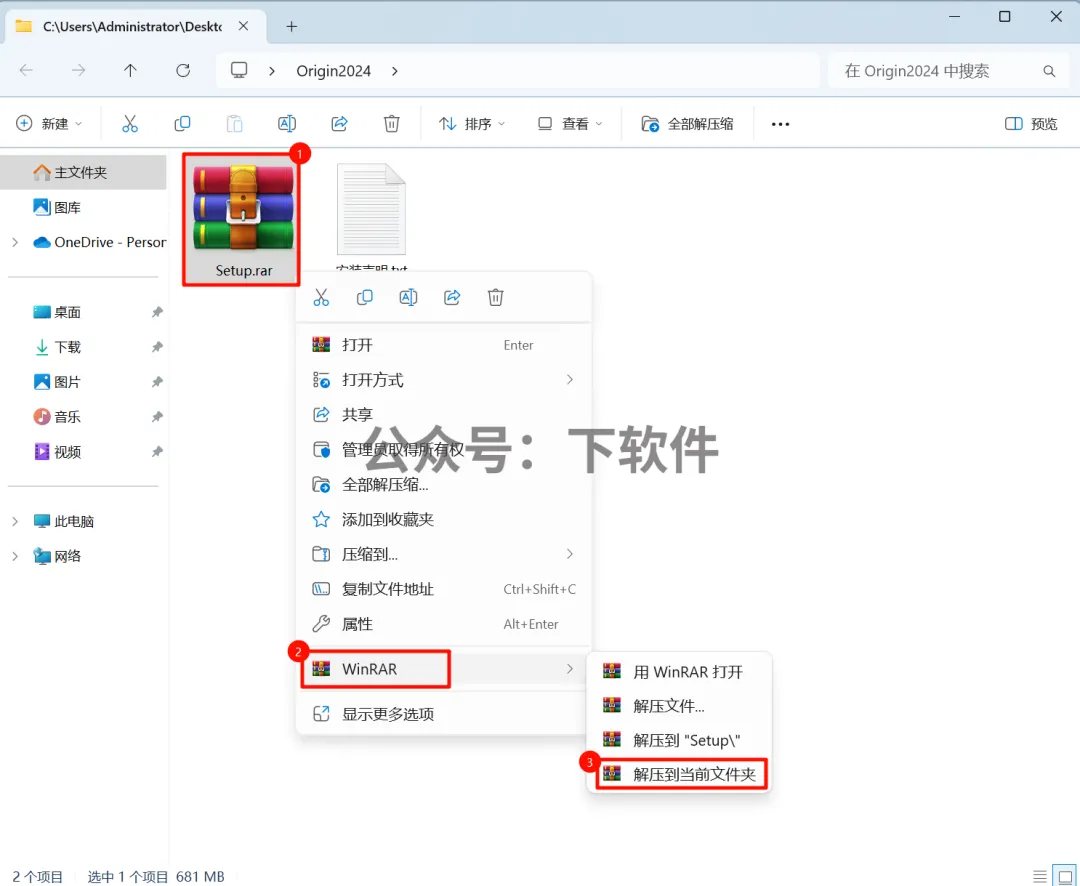Choose 用 WinRAR 打开 in submenu
Image resolution: width=1080 pixels, height=886 pixels.
pos(679,672)
